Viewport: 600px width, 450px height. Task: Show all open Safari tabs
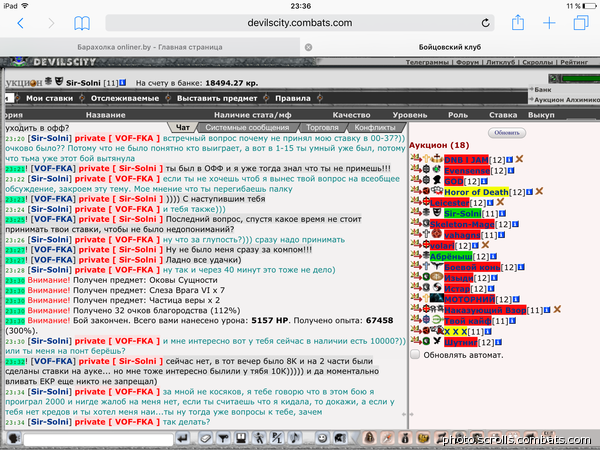point(581,23)
